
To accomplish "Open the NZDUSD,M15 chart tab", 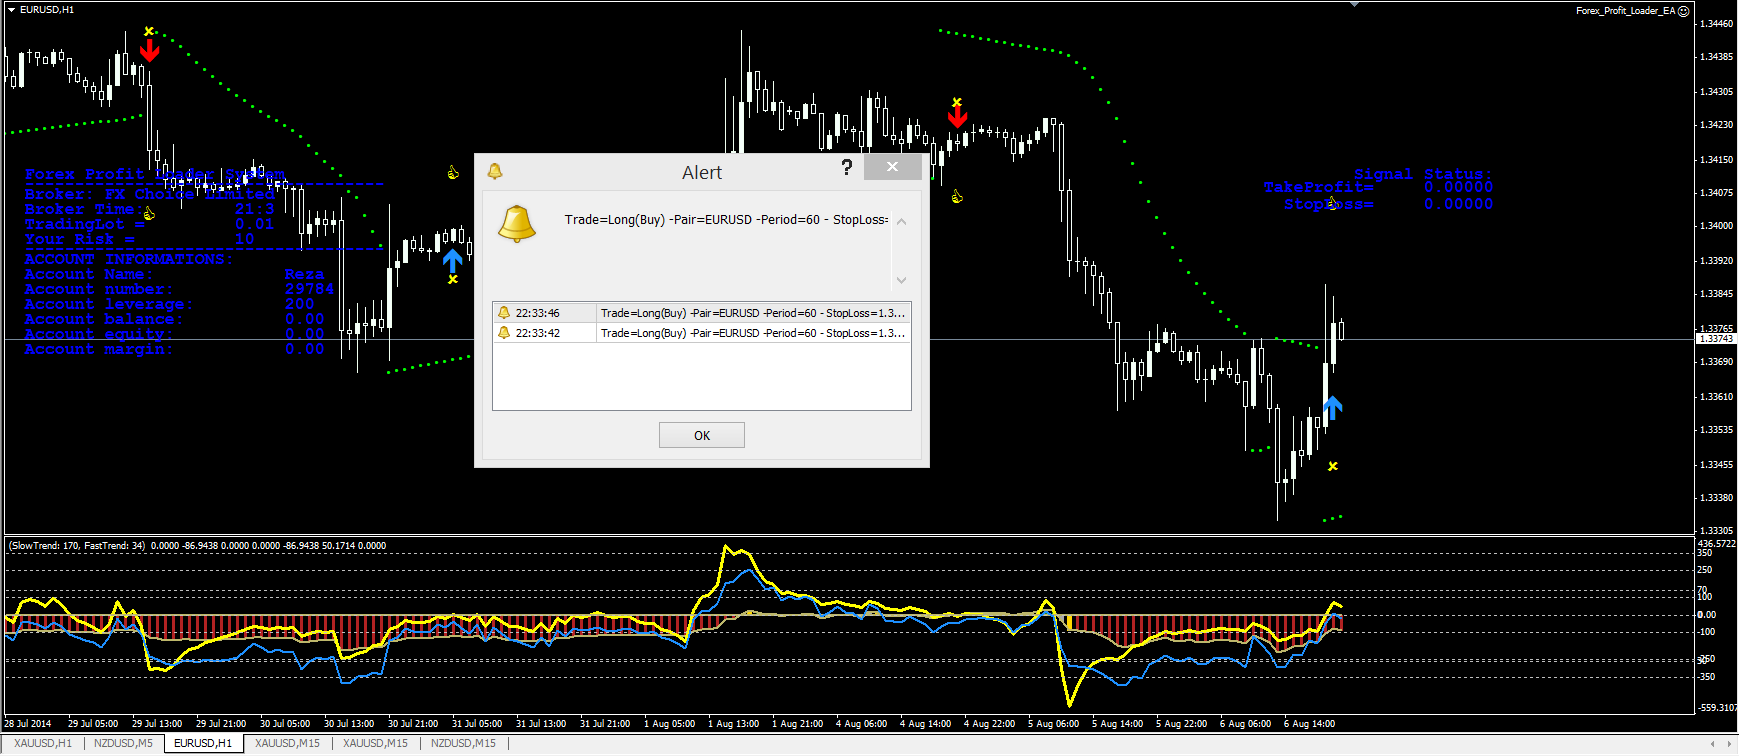I will [463, 743].
